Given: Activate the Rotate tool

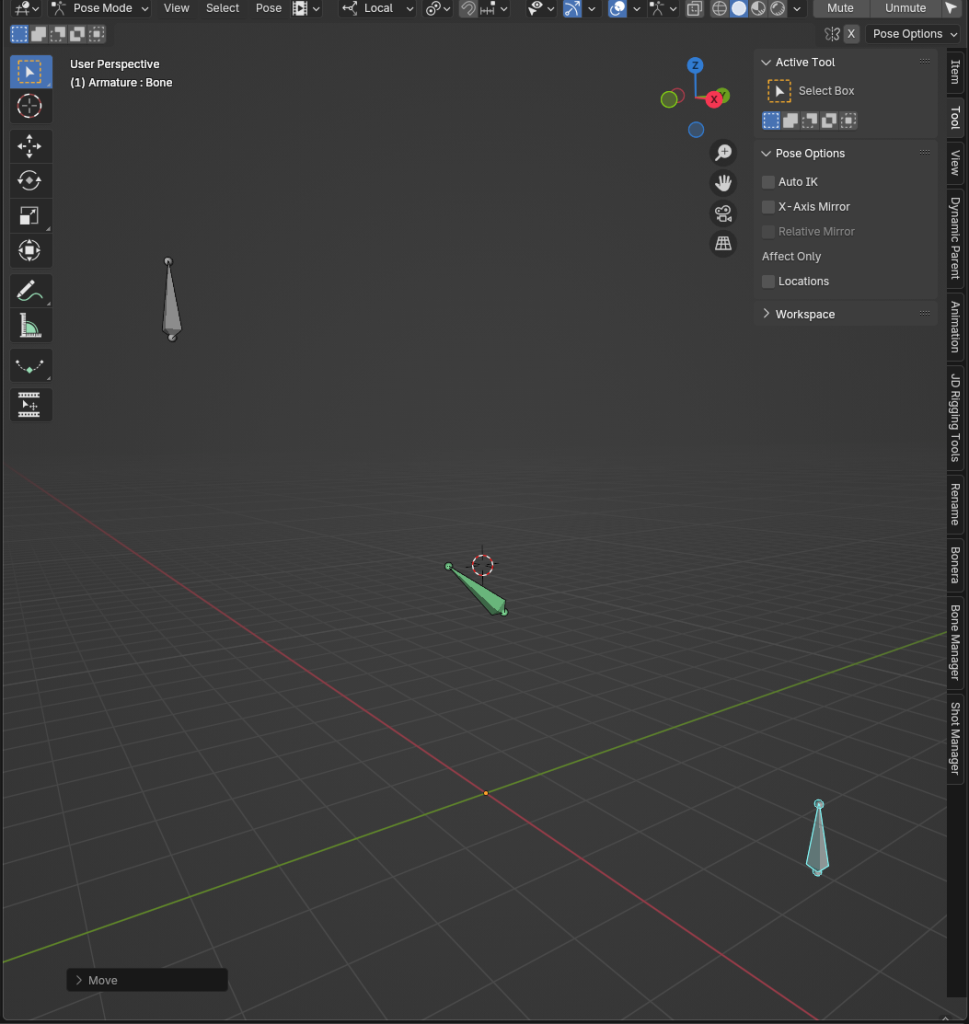Looking at the screenshot, I should (30, 181).
